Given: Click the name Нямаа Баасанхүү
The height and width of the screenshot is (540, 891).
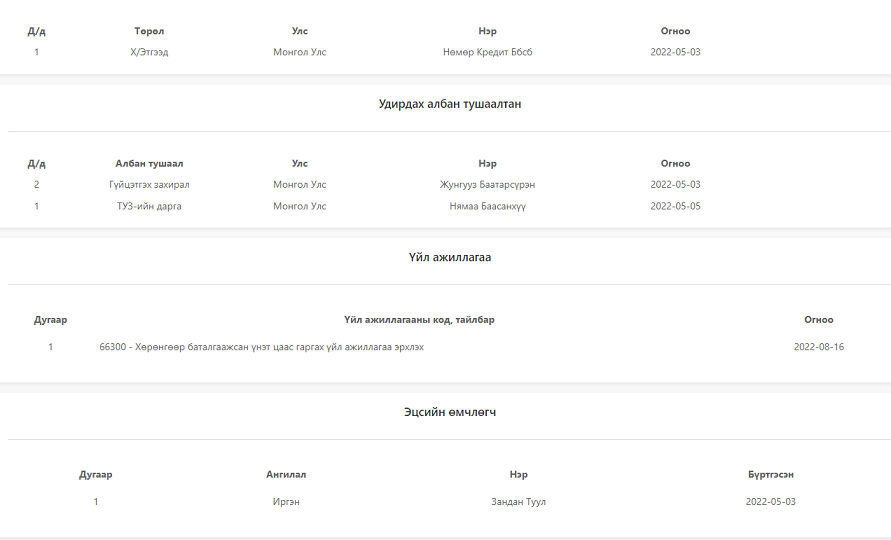Looking at the screenshot, I should pos(487,206).
